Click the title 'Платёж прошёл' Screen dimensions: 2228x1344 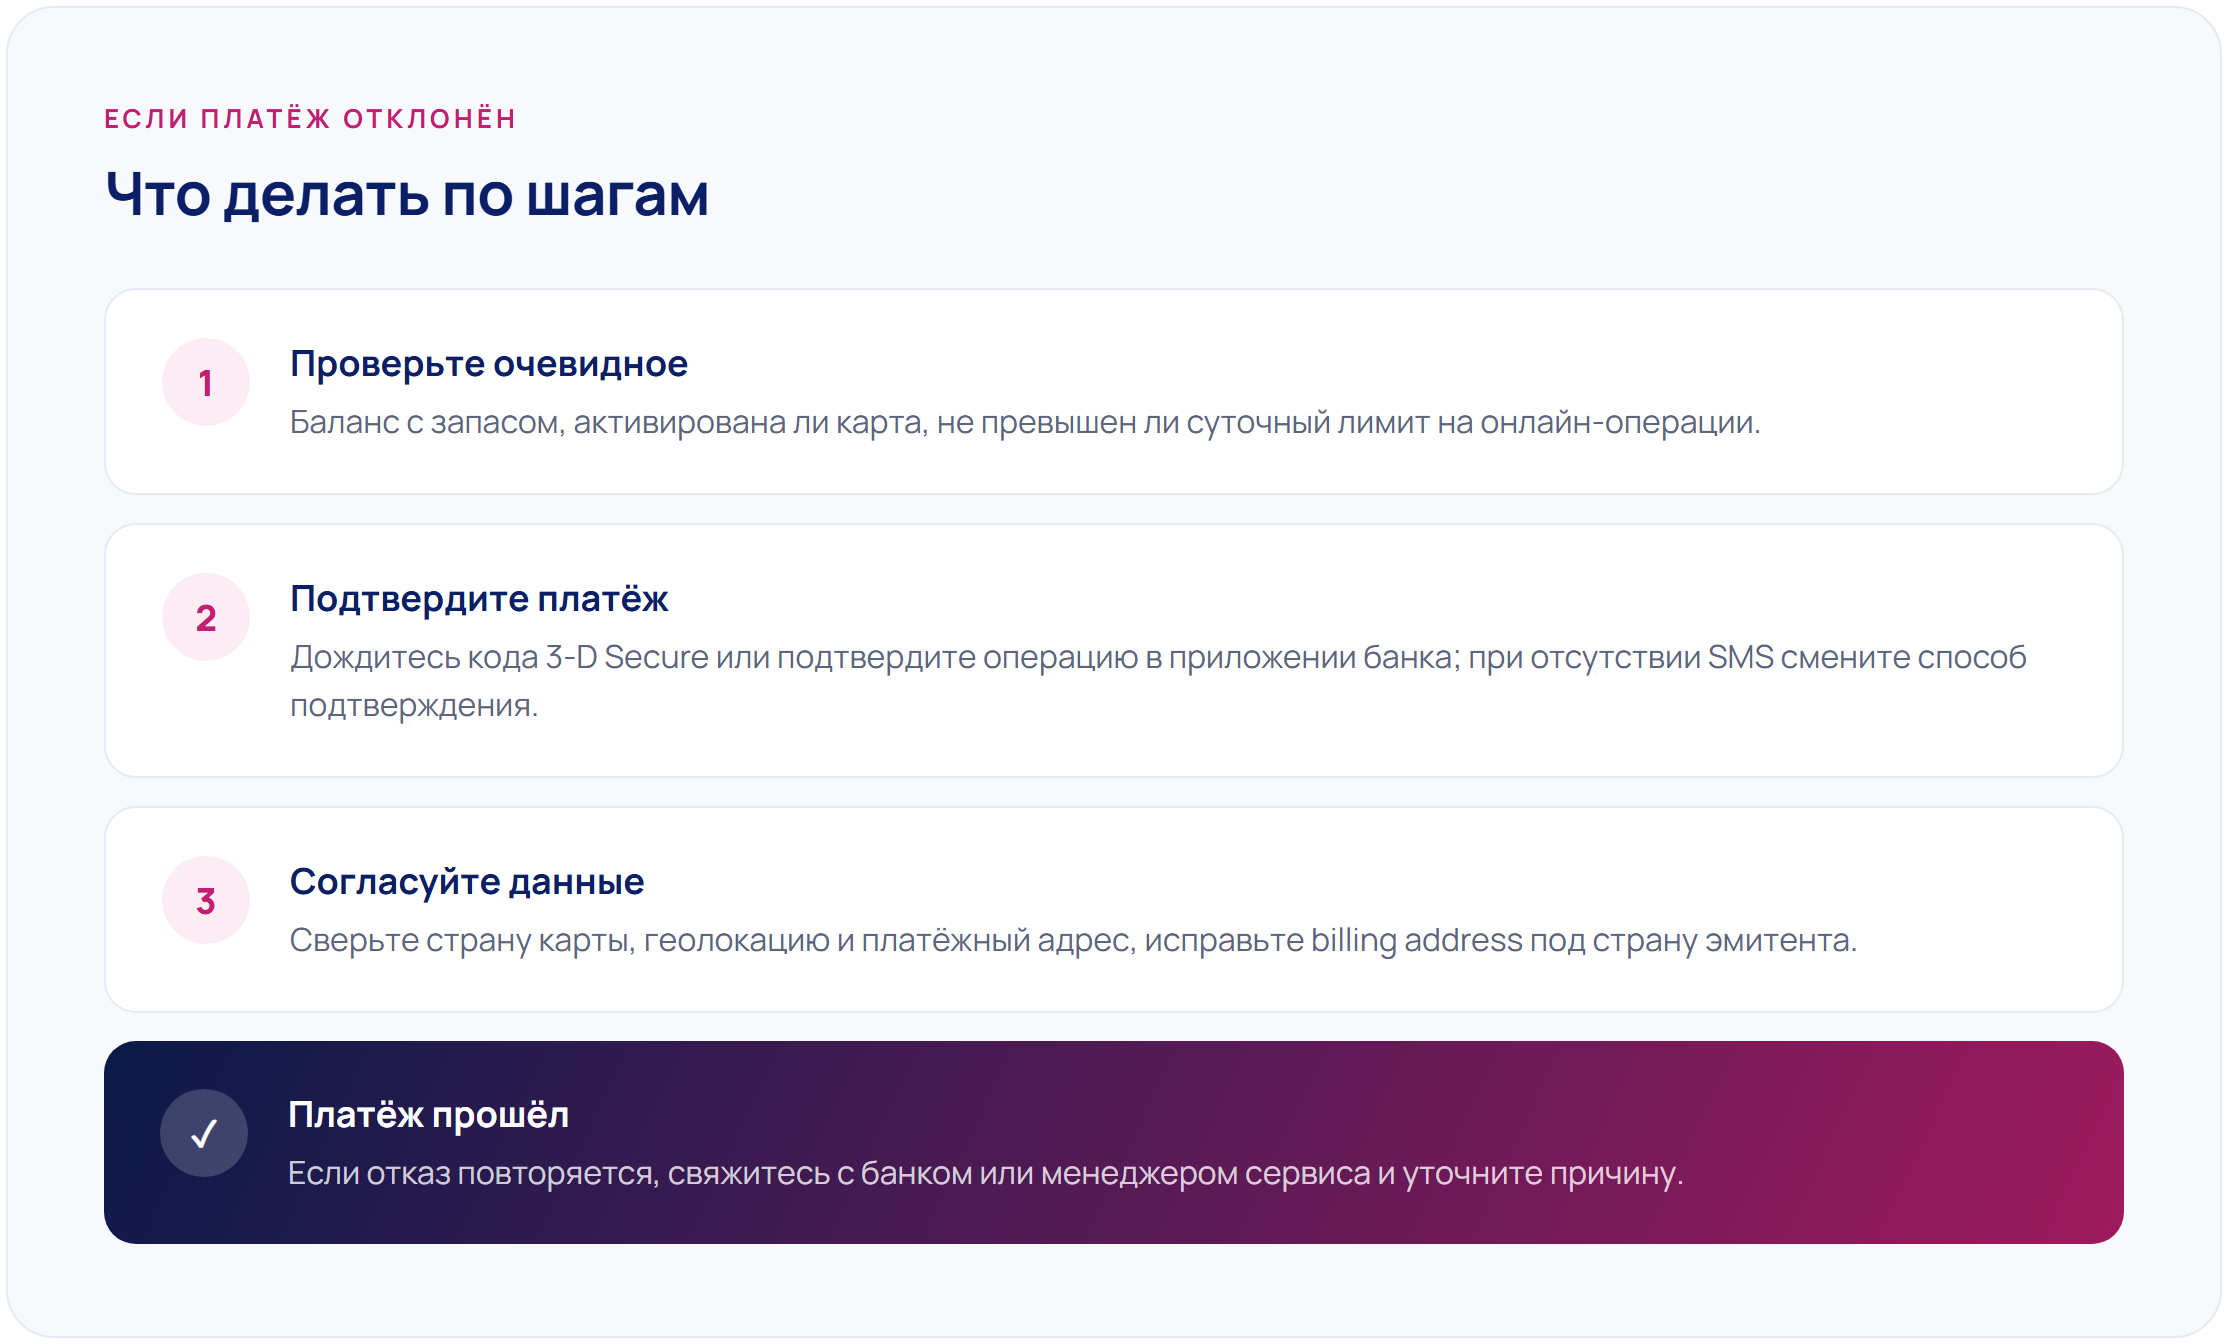(429, 1115)
